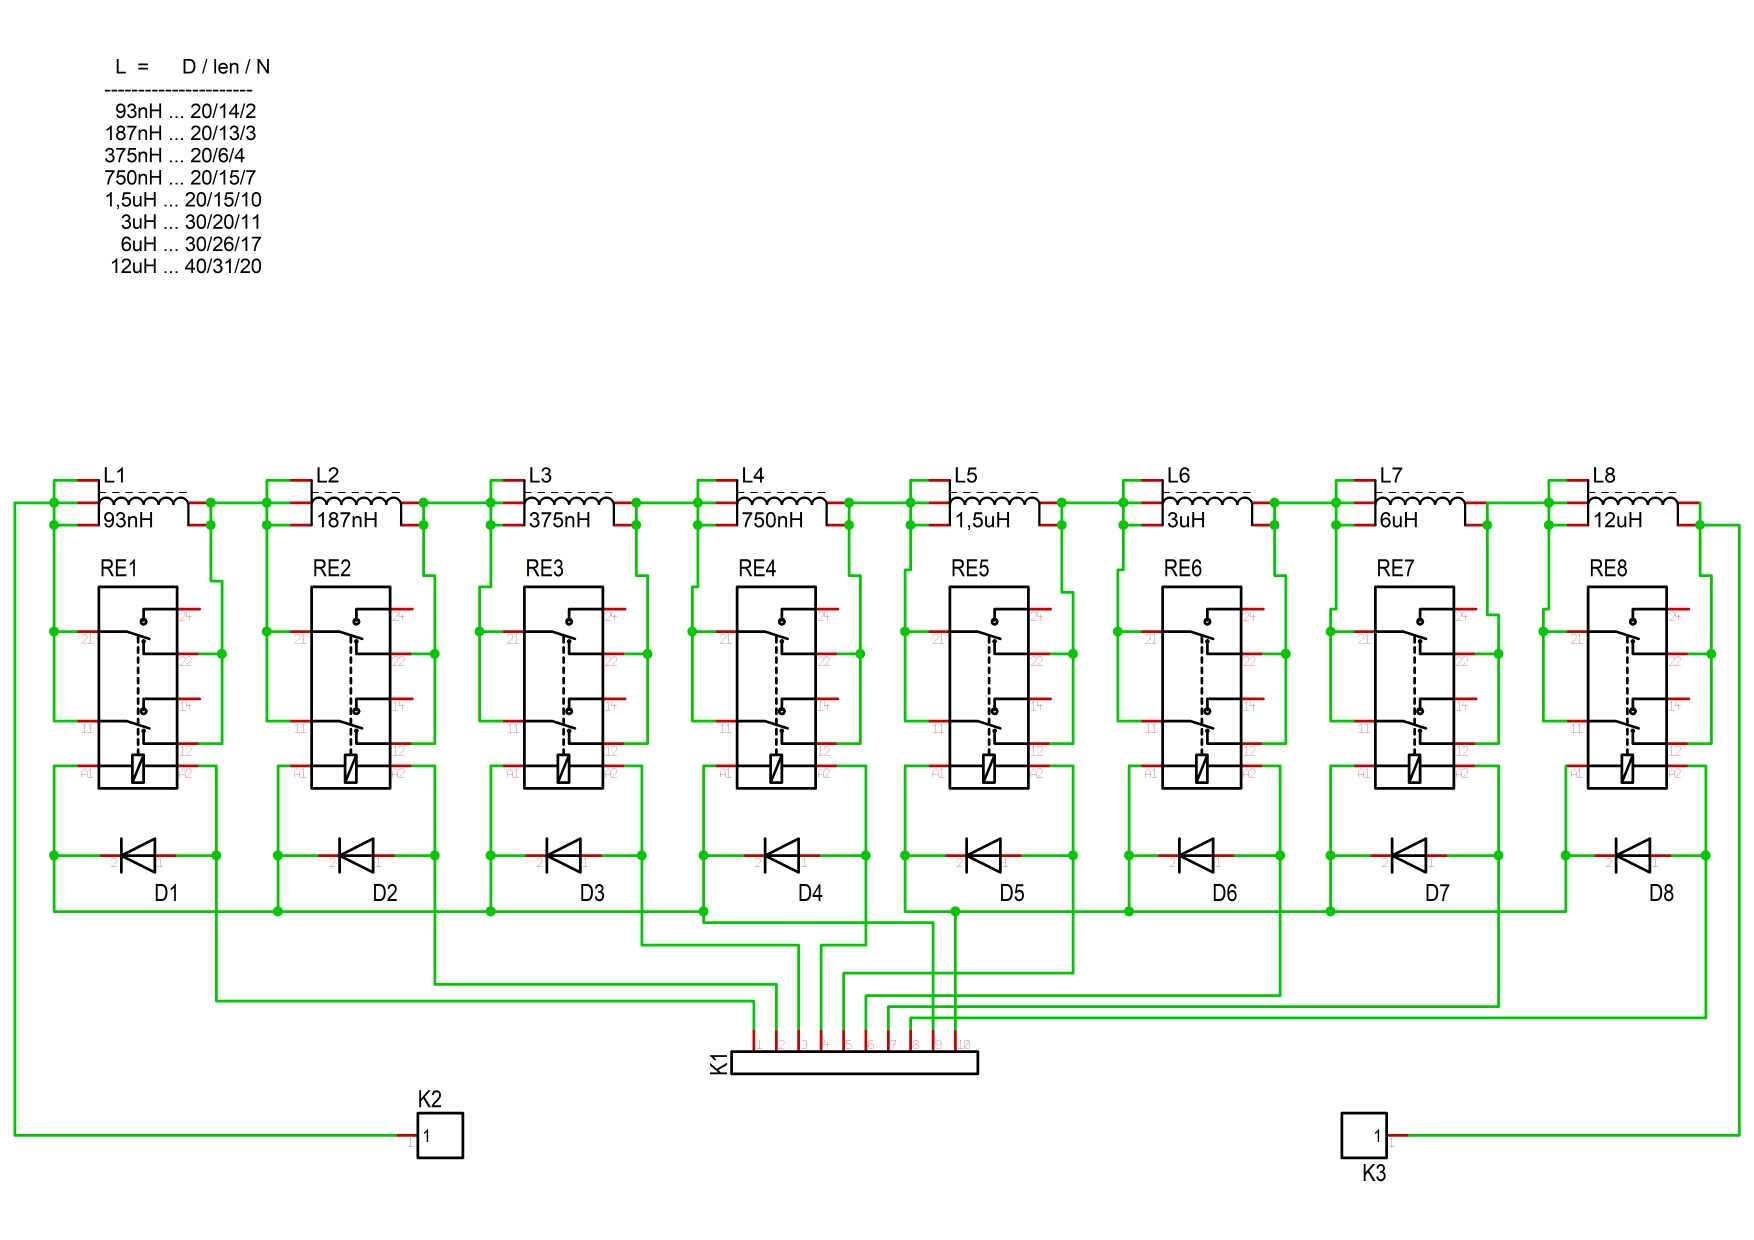The image size is (1754, 1240).
Task: Select the diode symbol D4
Action: [781, 856]
